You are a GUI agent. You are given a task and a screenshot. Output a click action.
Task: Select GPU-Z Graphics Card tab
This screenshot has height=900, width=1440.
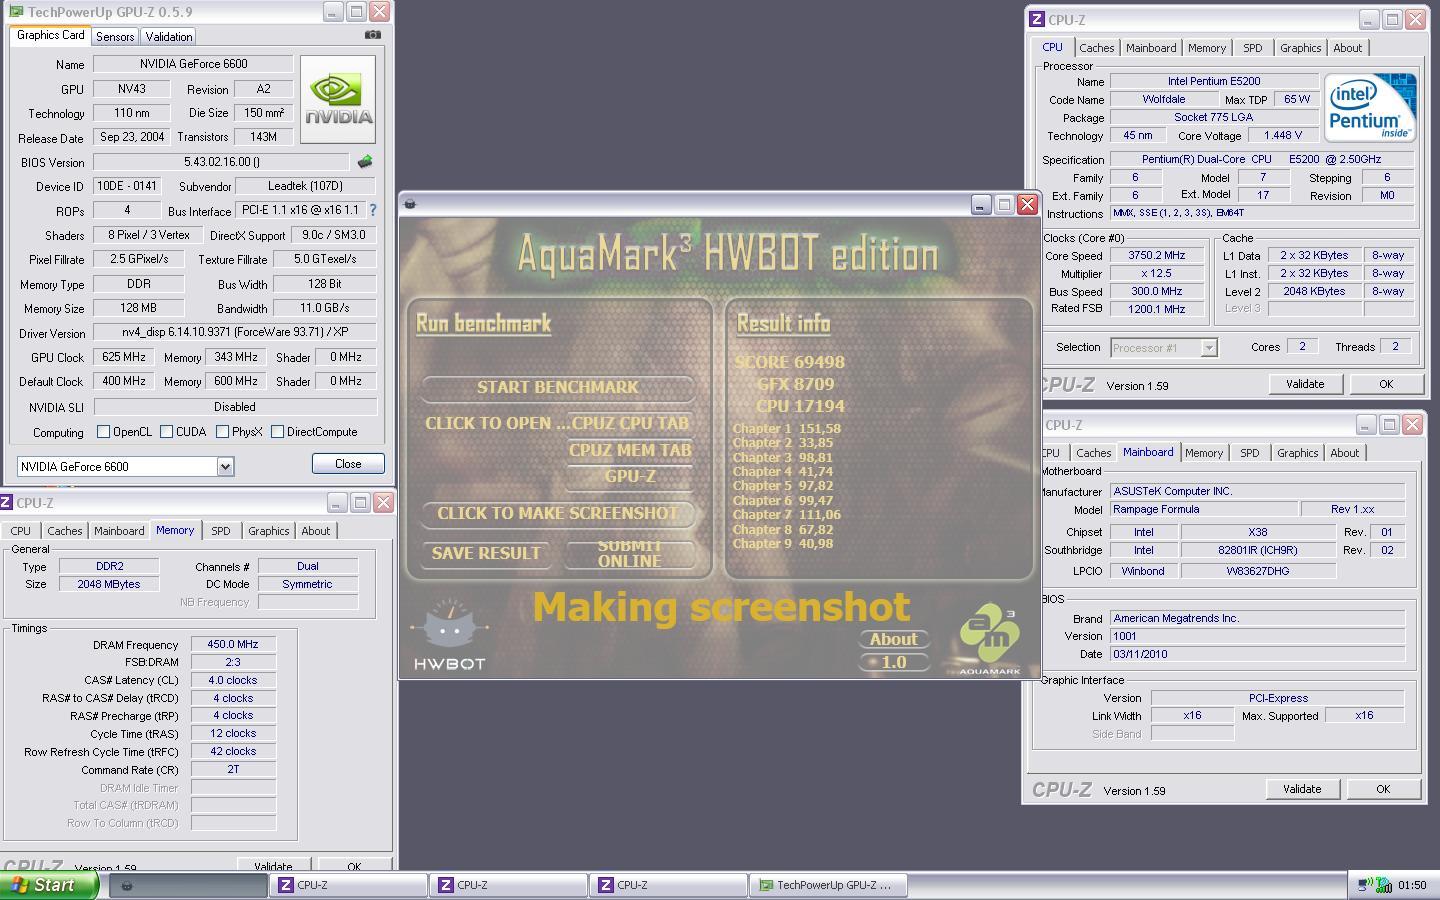click(x=51, y=35)
